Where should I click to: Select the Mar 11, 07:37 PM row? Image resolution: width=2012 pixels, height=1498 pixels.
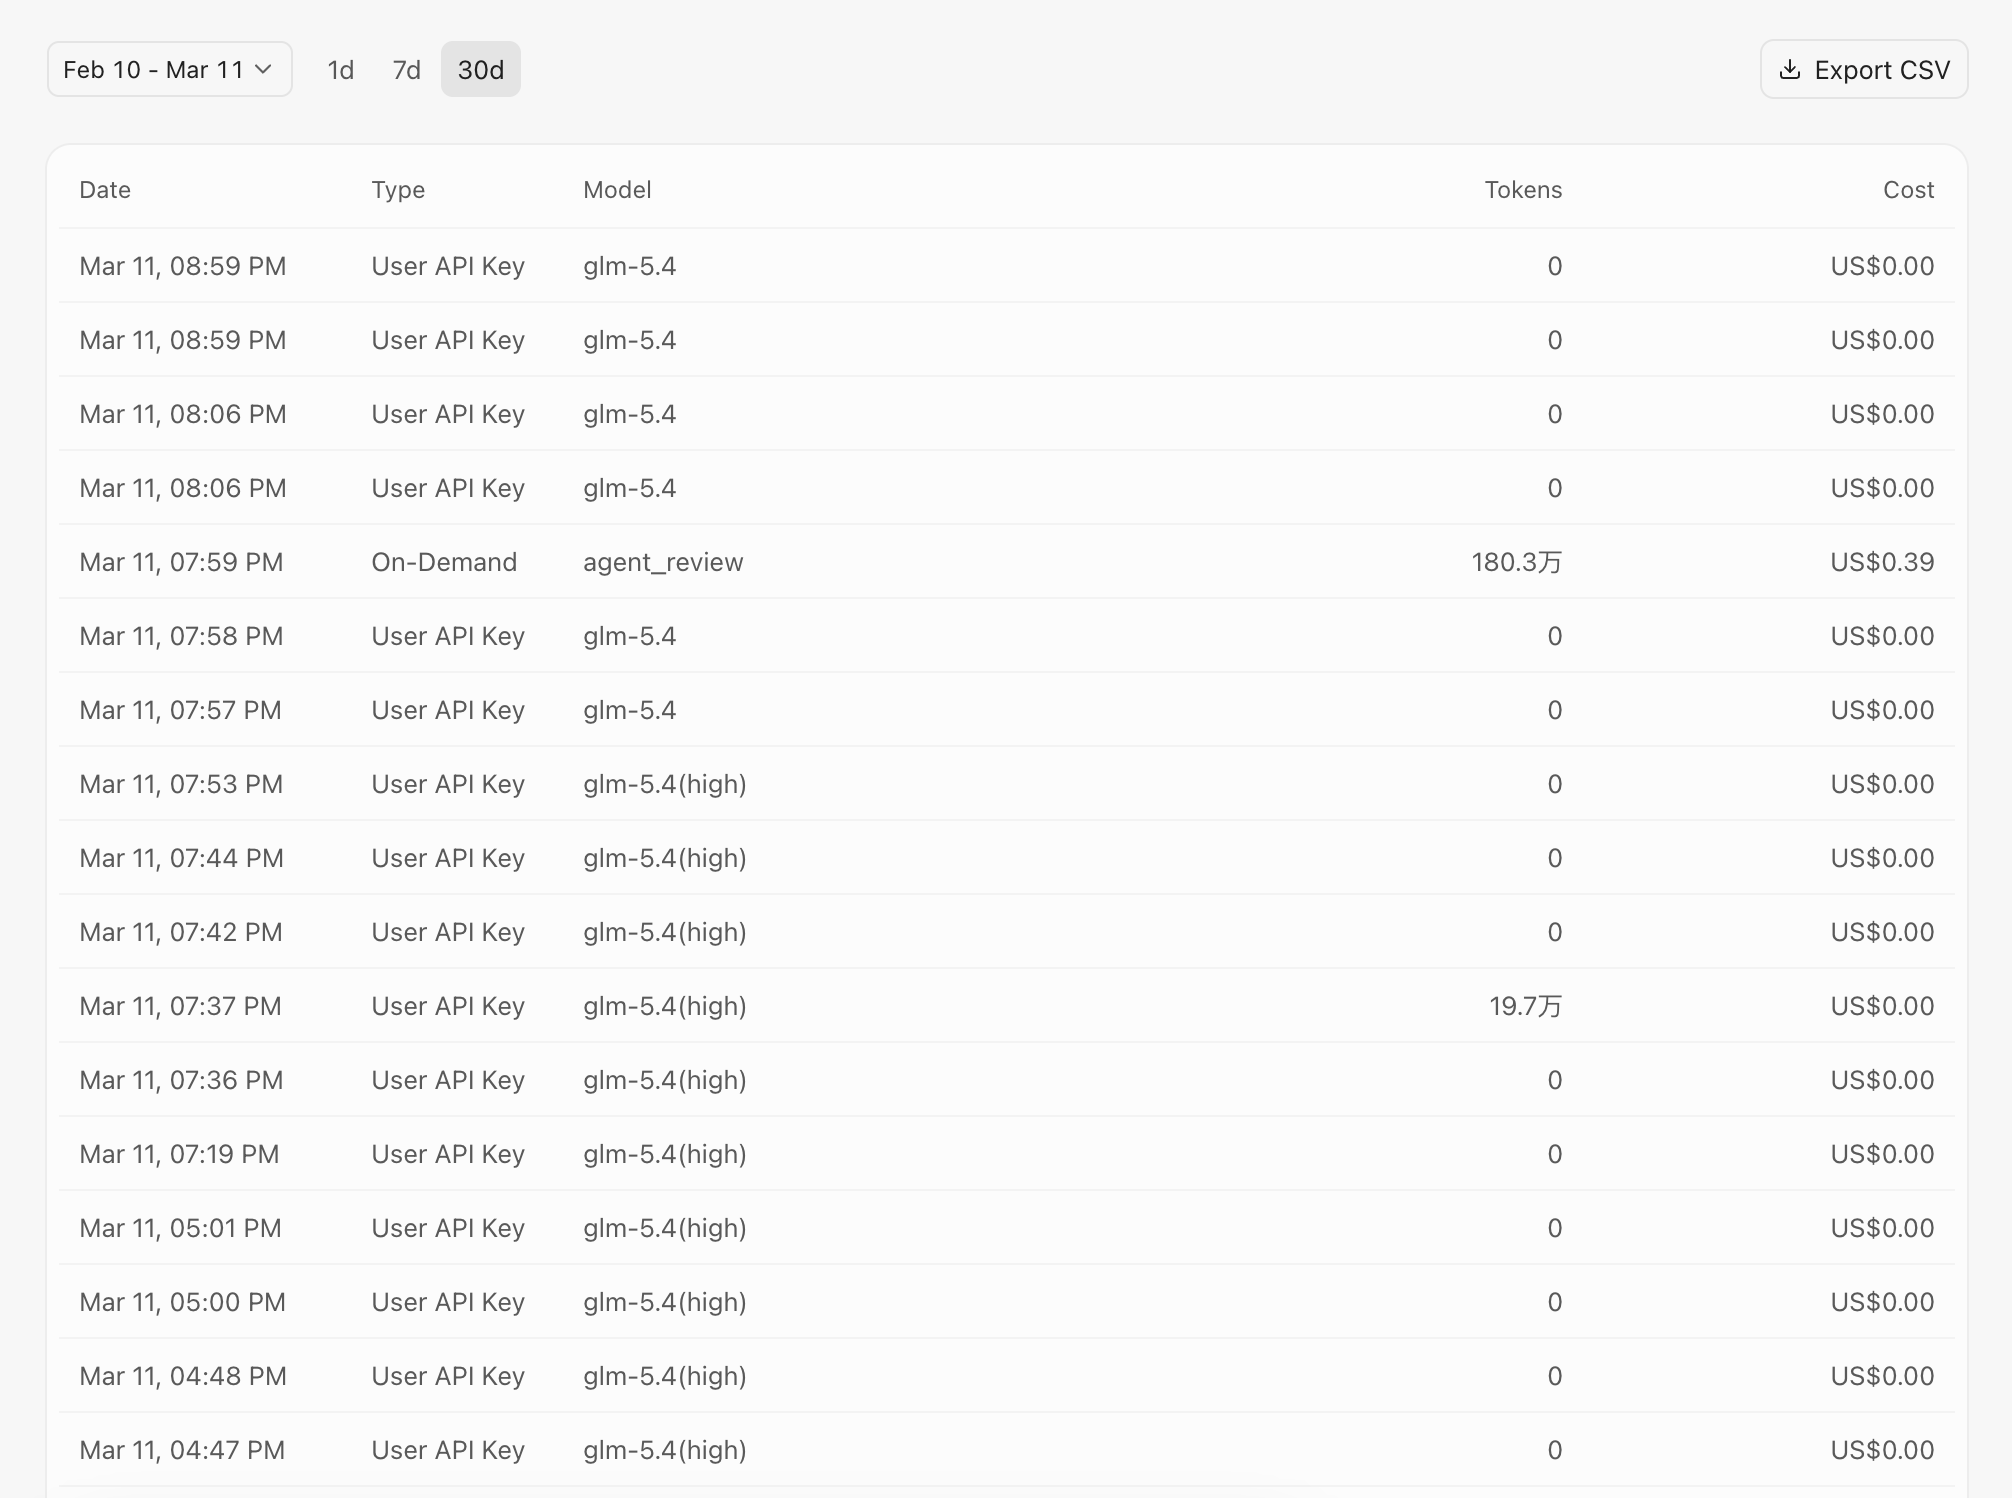[1007, 1006]
